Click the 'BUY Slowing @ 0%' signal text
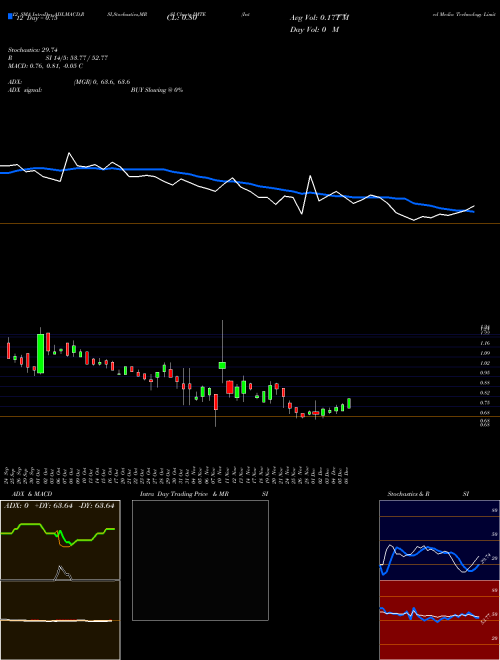The width and height of the screenshot is (500, 660). tap(157, 90)
